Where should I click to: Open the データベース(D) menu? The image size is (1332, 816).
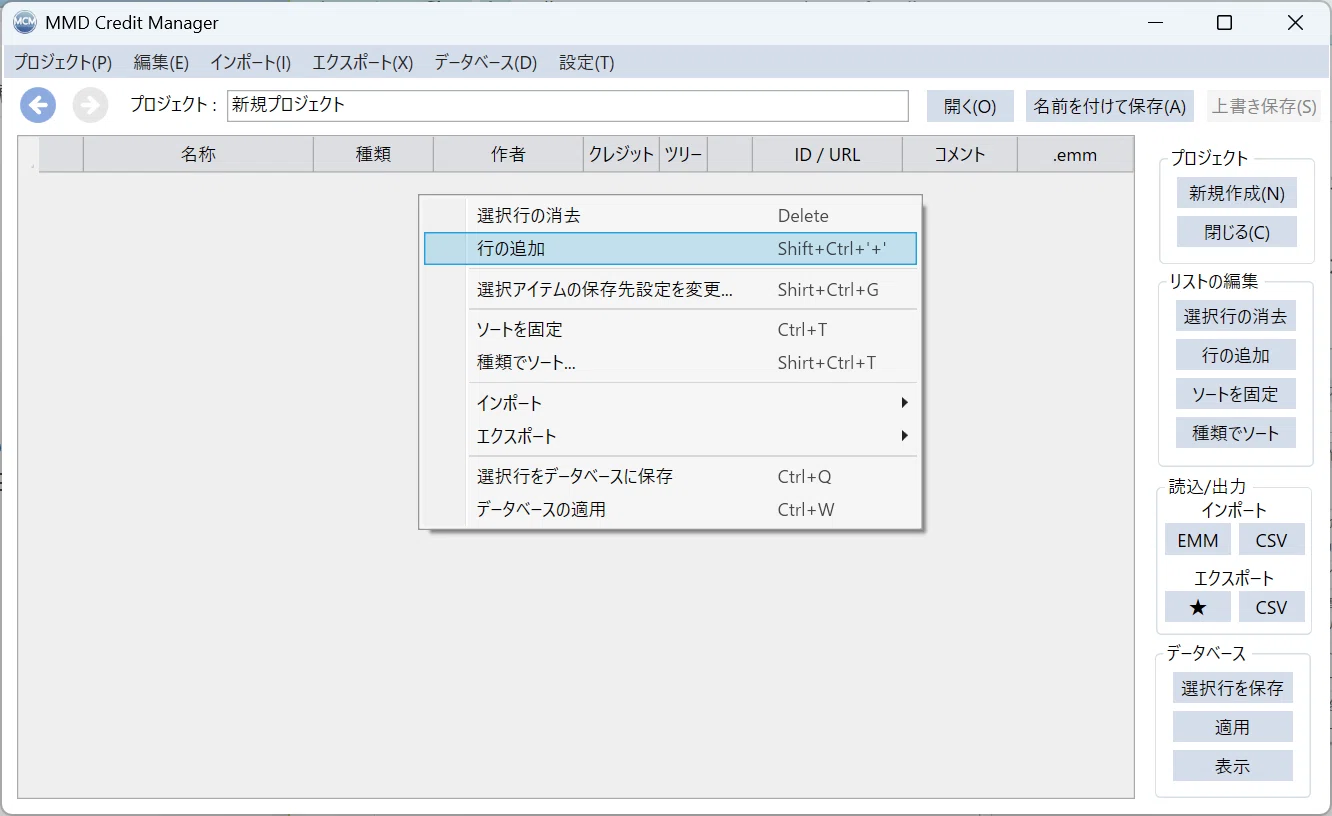(485, 63)
